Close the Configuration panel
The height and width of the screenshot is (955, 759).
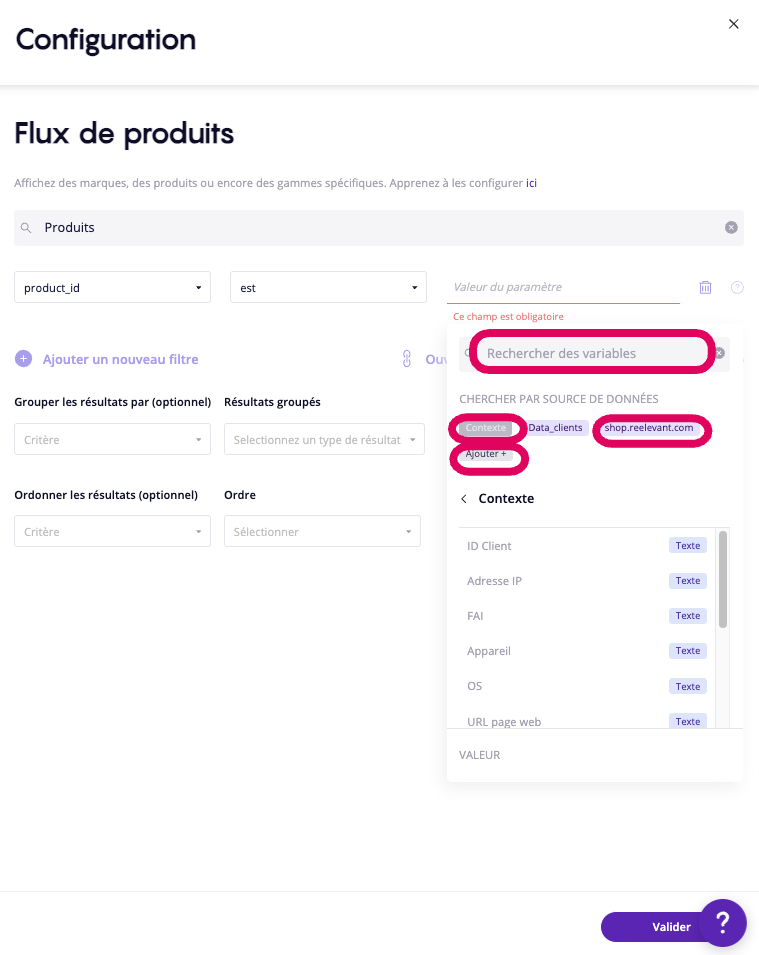point(734,24)
